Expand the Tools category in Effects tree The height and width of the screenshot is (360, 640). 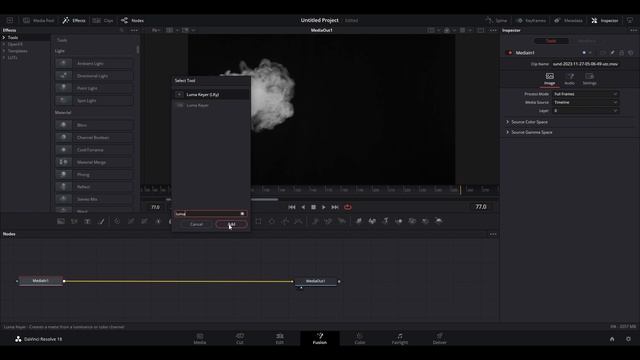[x=4, y=37]
